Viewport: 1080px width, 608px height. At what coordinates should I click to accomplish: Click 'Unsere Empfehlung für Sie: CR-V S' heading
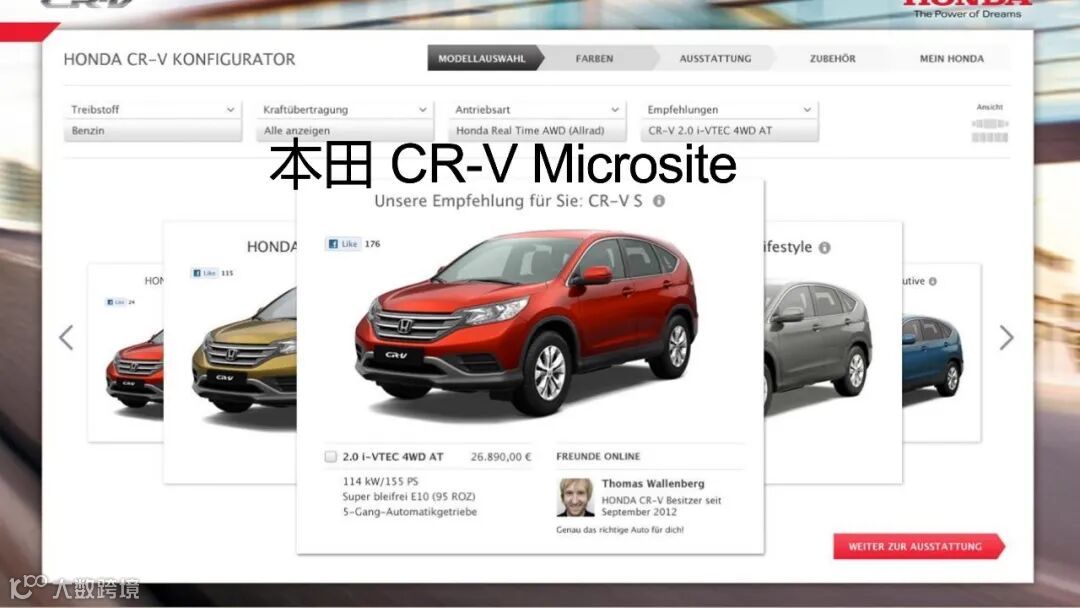(508, 201)
